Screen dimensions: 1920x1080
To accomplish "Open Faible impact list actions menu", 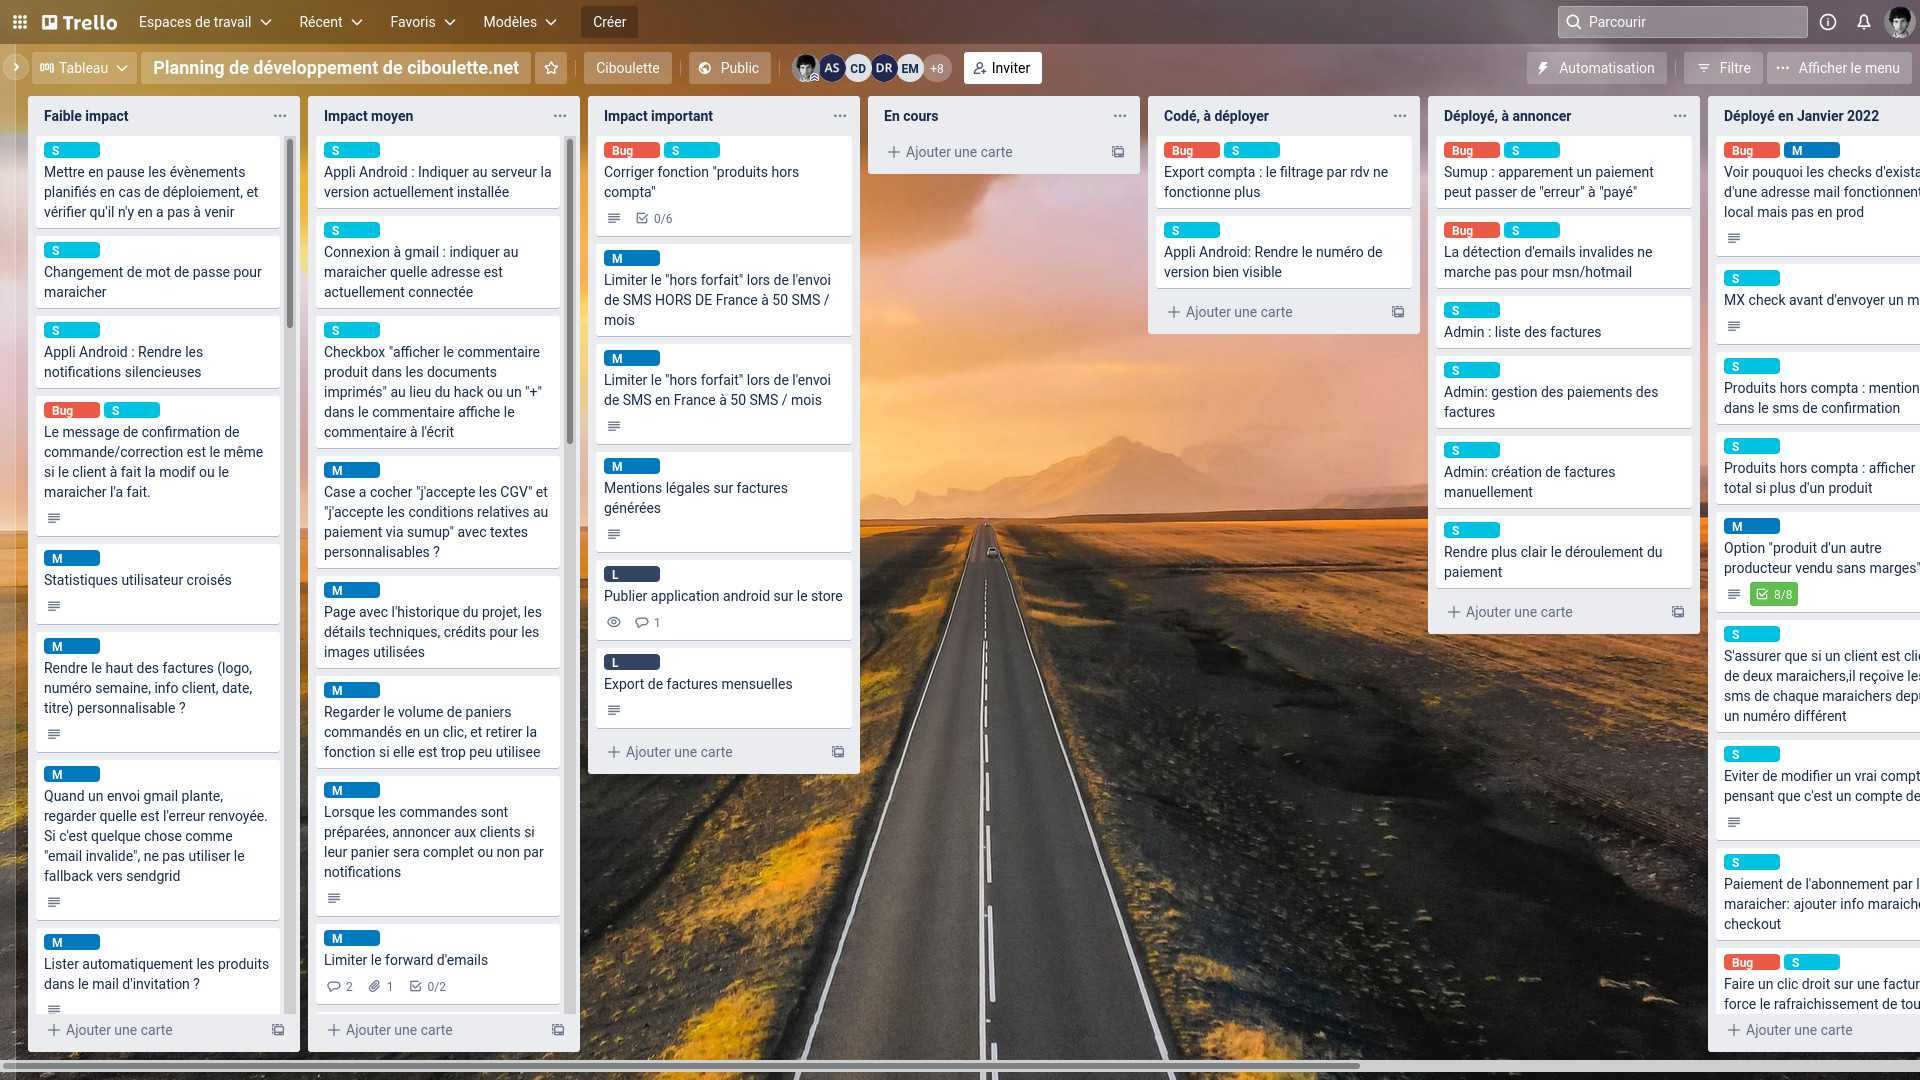I will pos(280,116).
